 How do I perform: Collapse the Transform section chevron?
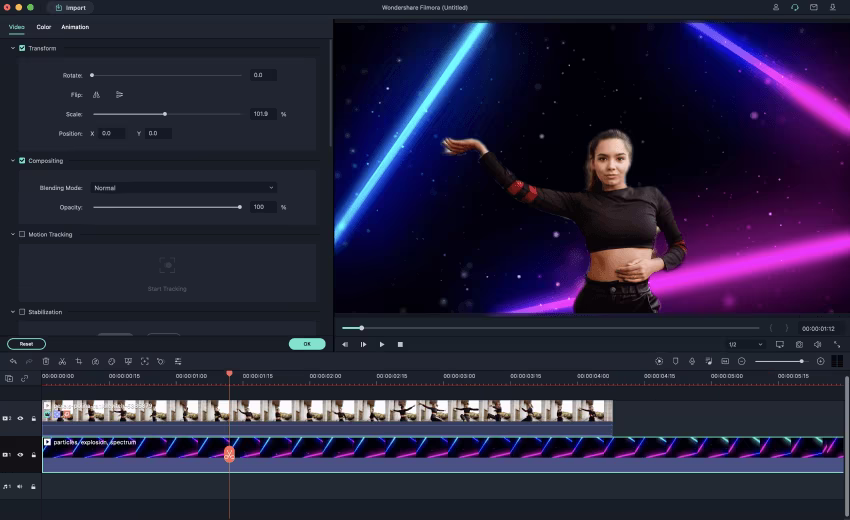point(13,48)
